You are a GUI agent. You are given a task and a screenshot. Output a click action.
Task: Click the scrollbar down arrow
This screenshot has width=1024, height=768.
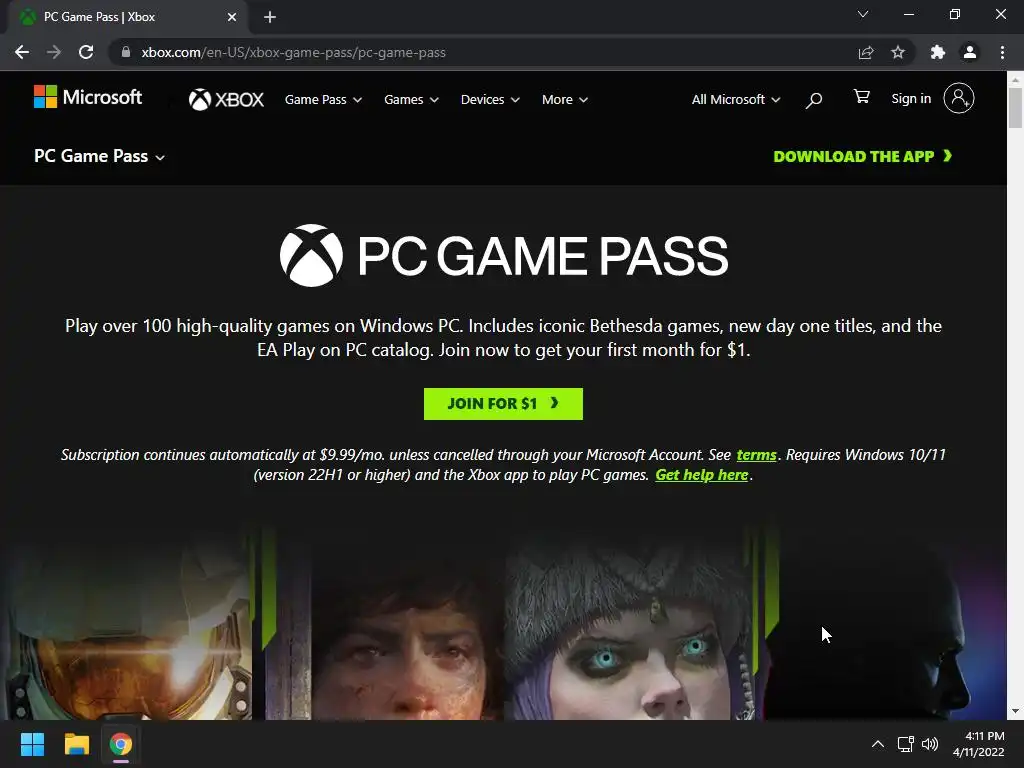pos(1016,711)
